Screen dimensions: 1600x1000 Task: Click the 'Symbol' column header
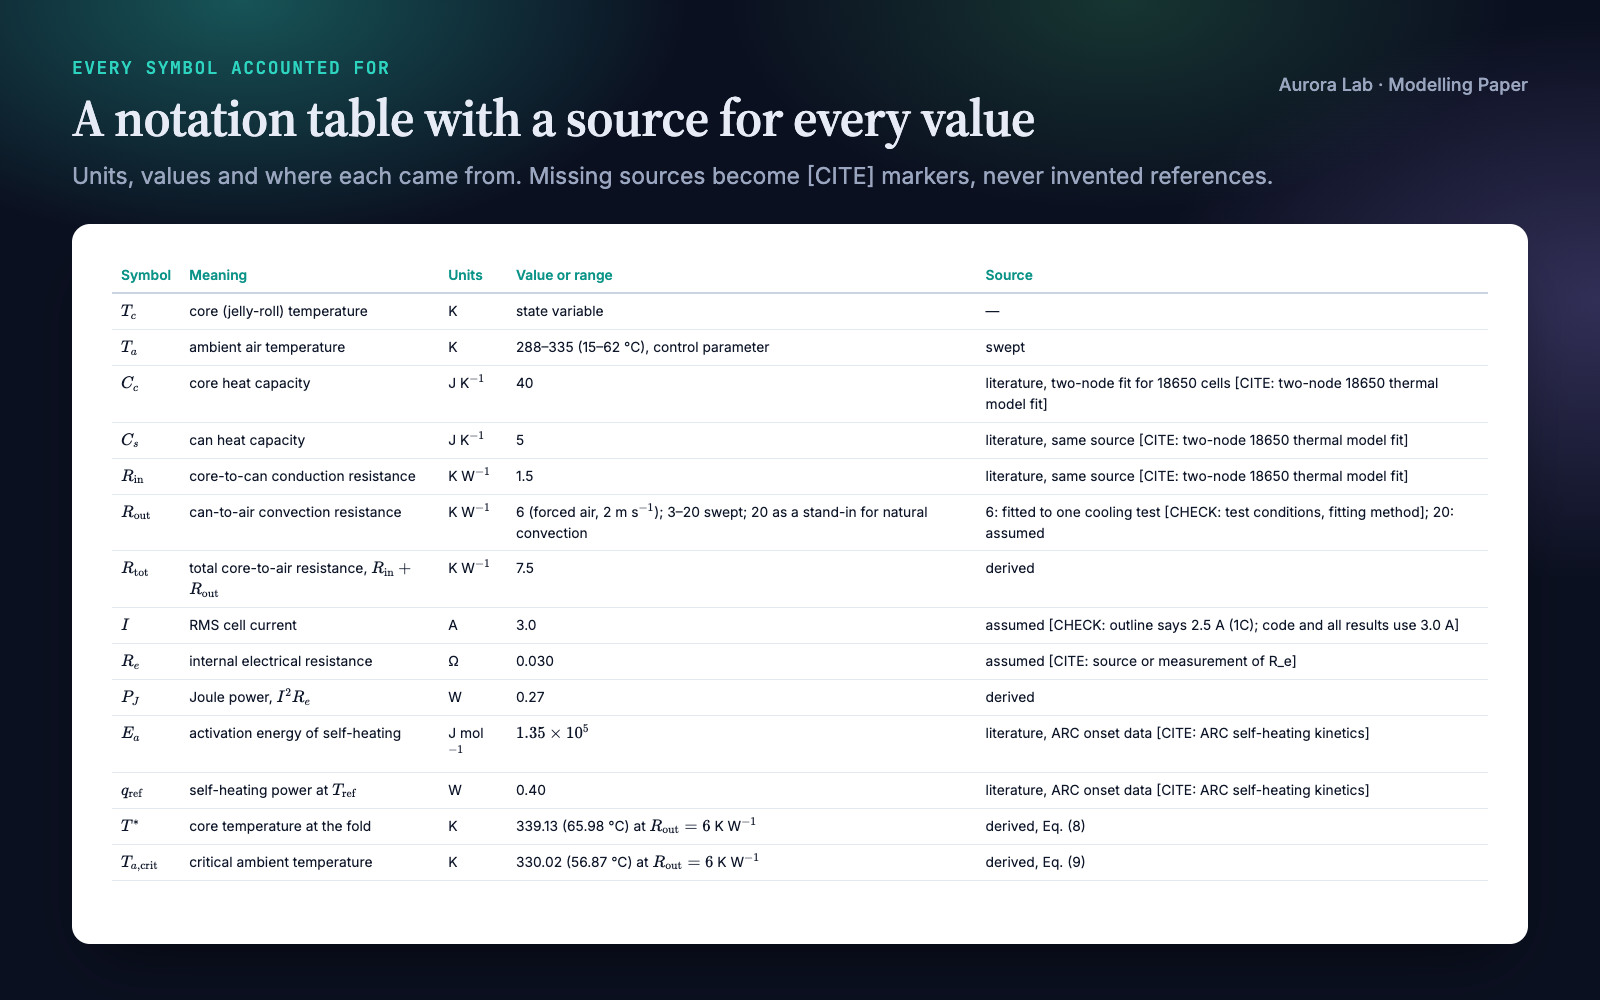[146, 275]
